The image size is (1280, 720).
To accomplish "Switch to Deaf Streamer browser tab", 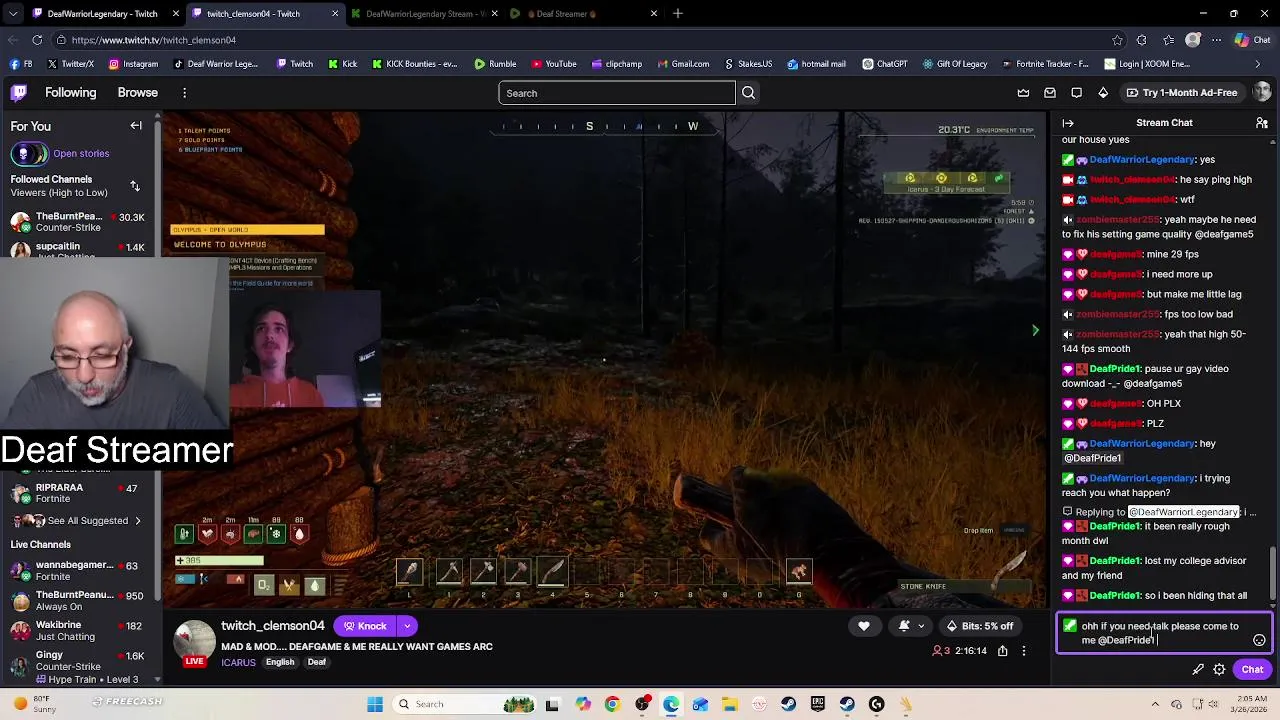I will click(584, 14).
